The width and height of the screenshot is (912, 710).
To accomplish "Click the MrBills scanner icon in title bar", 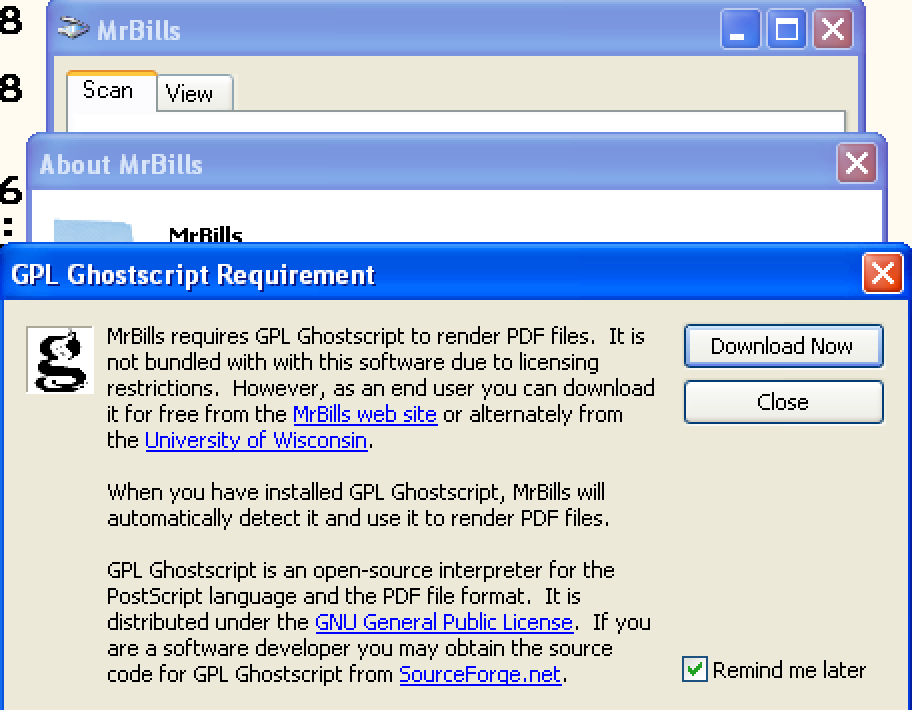I will 73,28.
